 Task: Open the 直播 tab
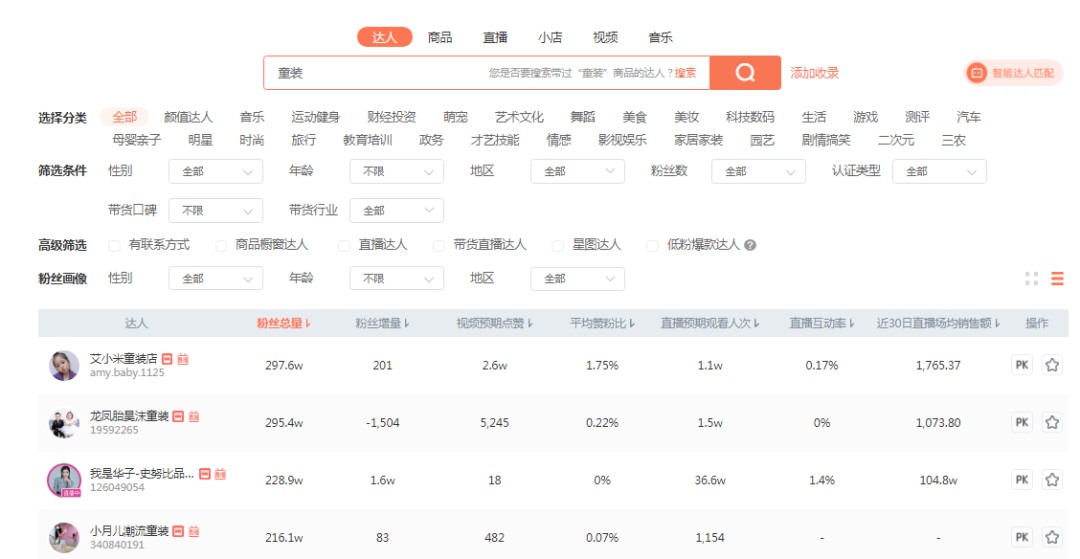click(495, 37)
